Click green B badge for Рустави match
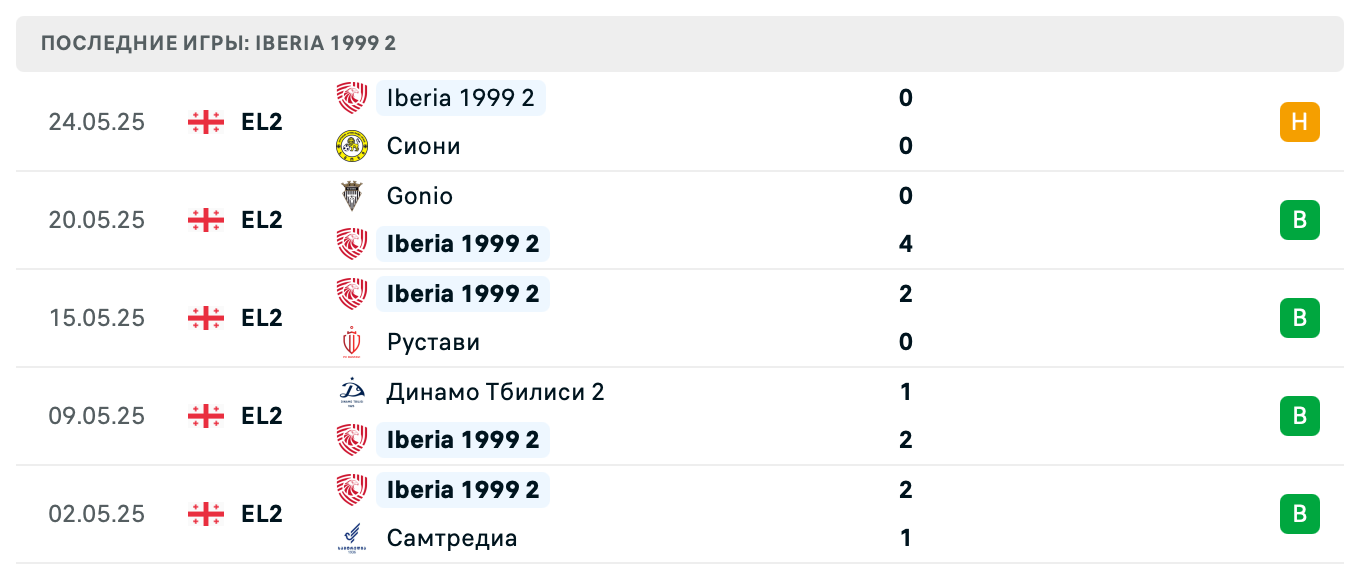1358x582 pixels. (x=1299, y=318)
